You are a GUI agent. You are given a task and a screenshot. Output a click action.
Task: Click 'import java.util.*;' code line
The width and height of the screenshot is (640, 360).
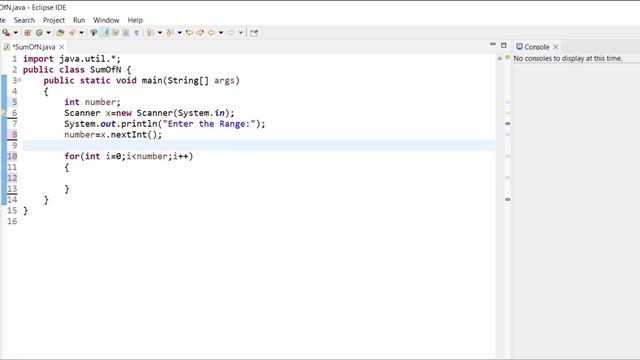tap(72, 59)
